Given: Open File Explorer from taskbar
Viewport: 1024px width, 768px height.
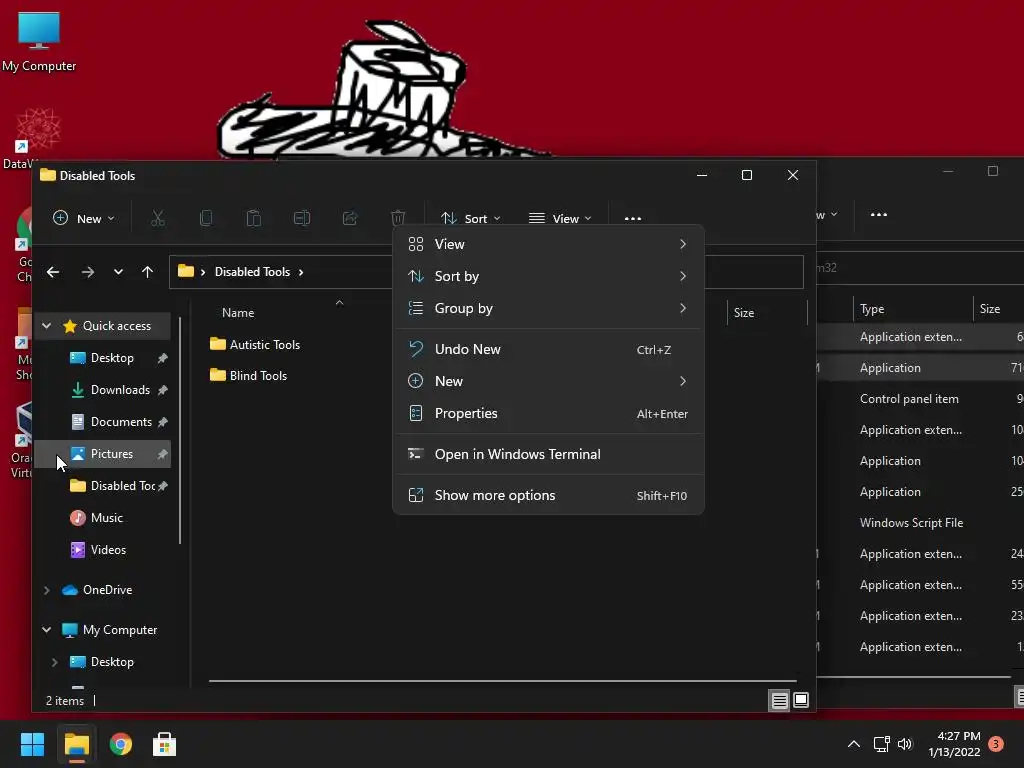Looking at the screenshot, I should [76, 744].
